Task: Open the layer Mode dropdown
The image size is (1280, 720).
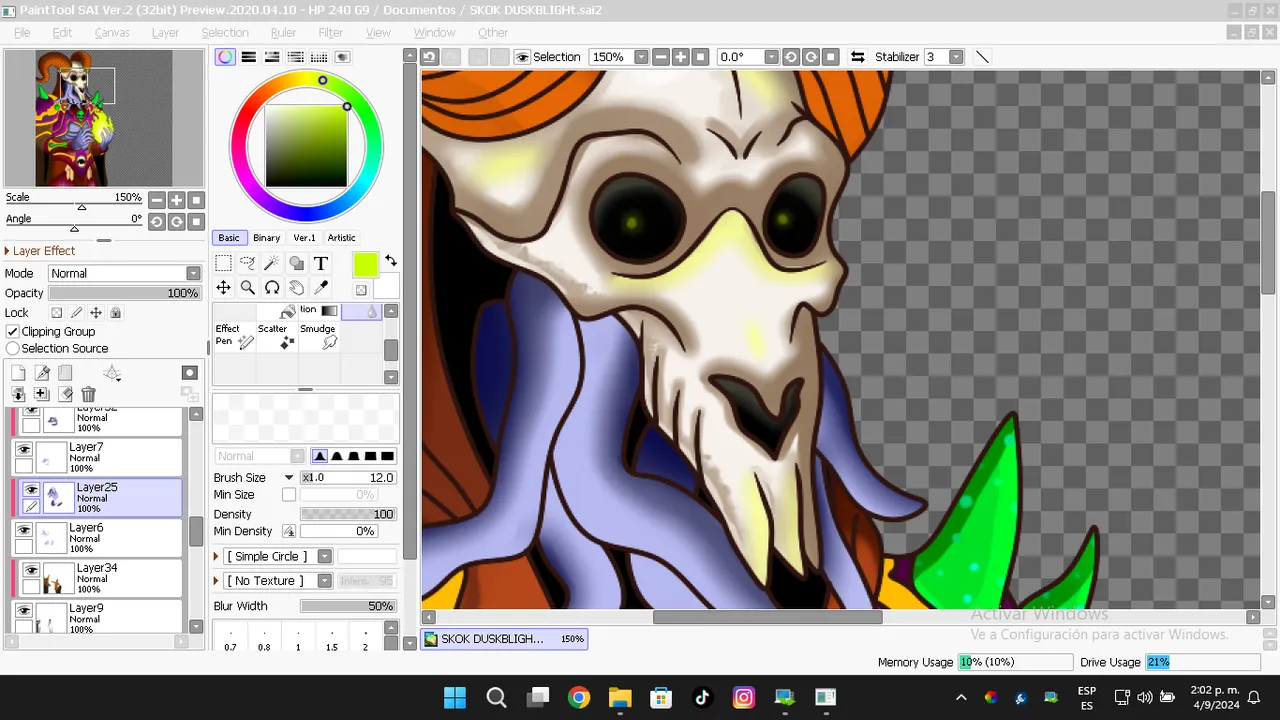Action: pos(193,273)
